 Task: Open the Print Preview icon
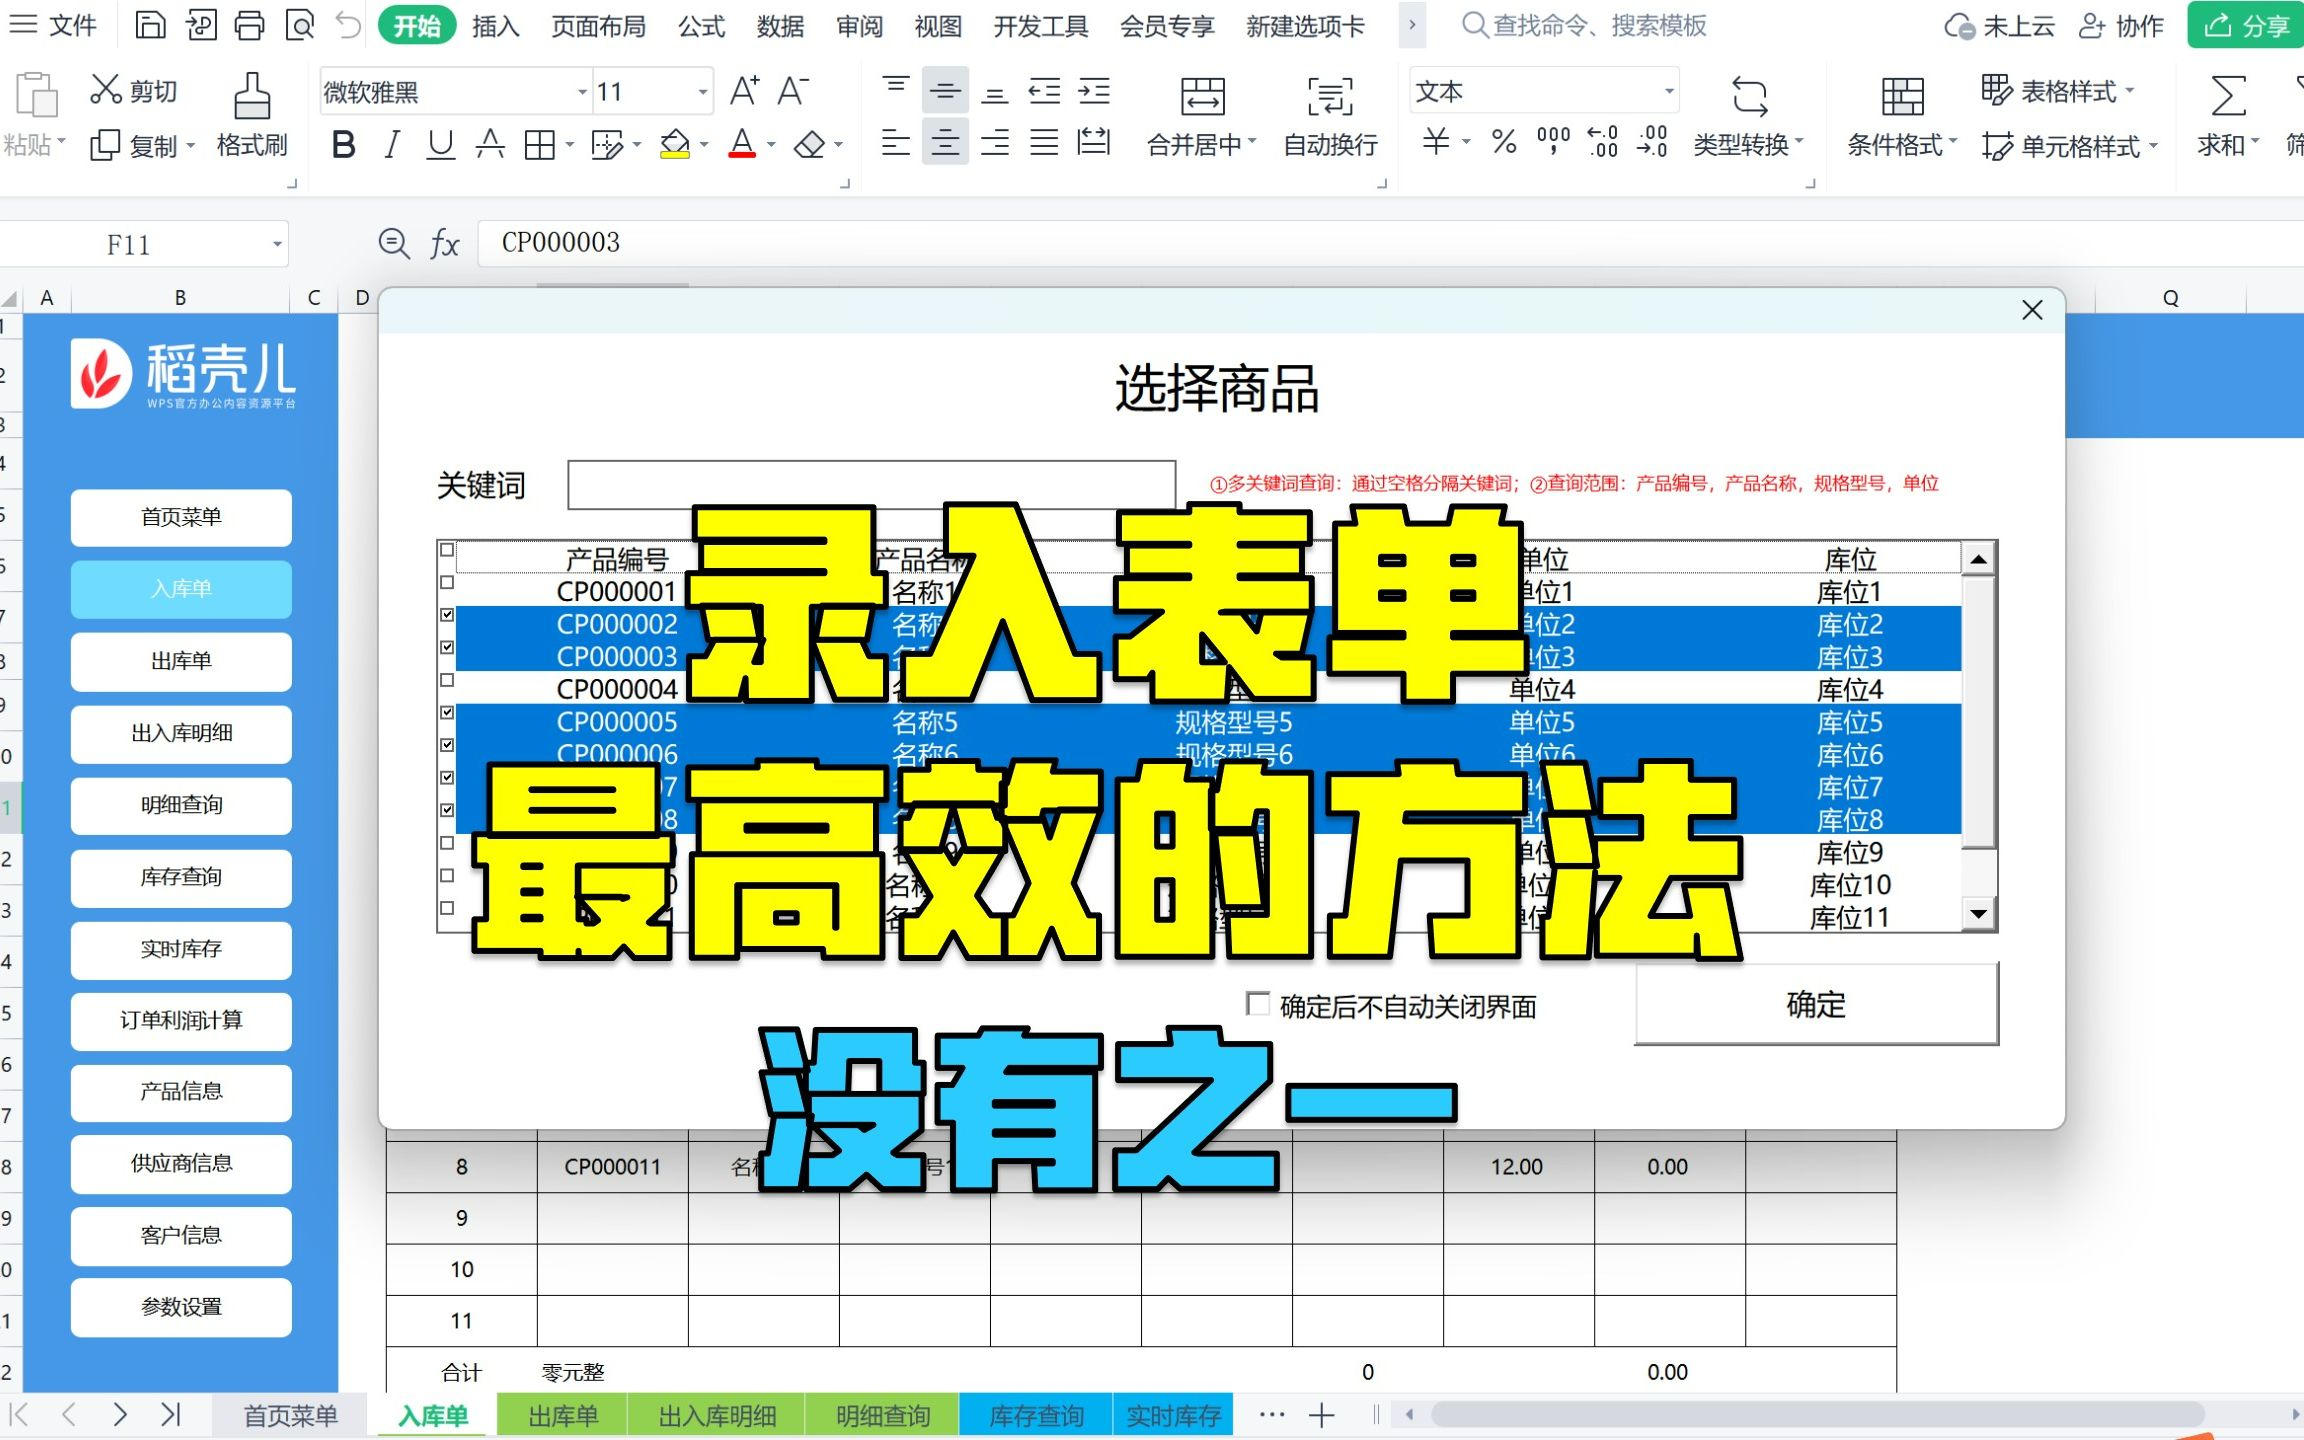click(299, 25)
